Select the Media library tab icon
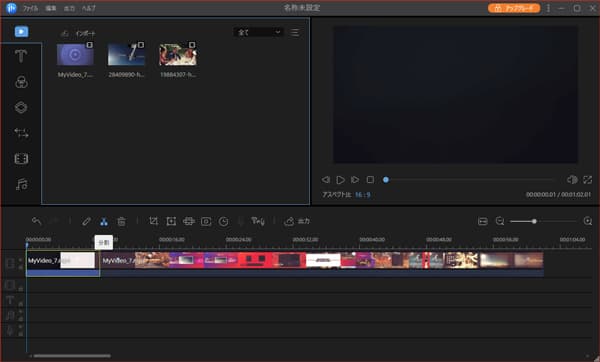This screenshot has width=600, height=362. click(x=21, y=31)
